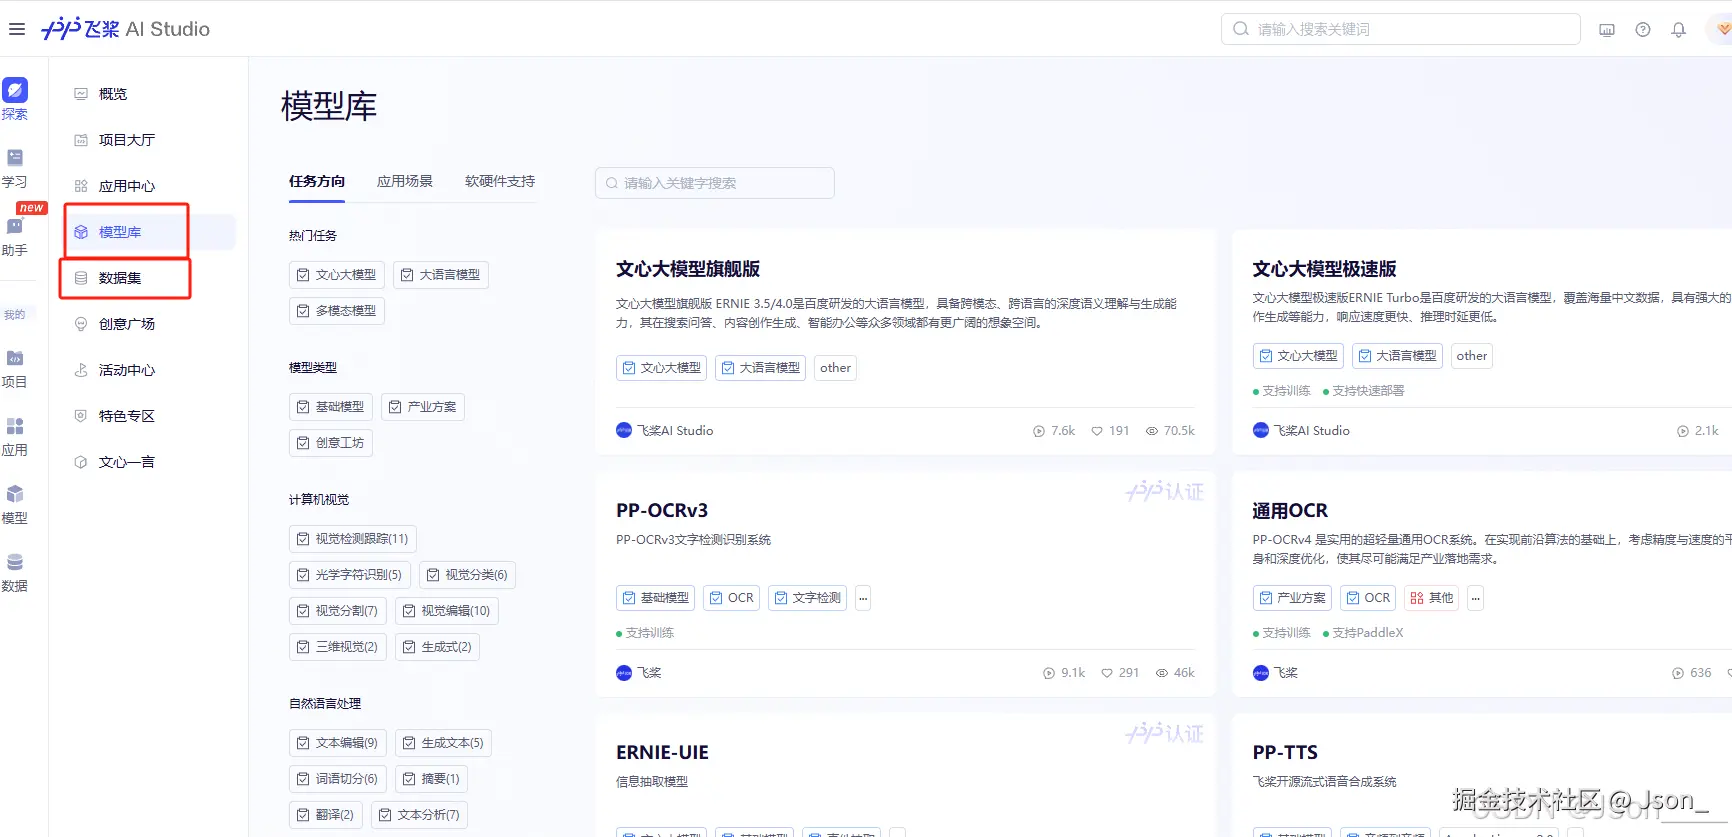Switch to the 任务方向 tab
Image resolution: width=1732 pixels, height=837 pixels.
(x=317, y=181)
